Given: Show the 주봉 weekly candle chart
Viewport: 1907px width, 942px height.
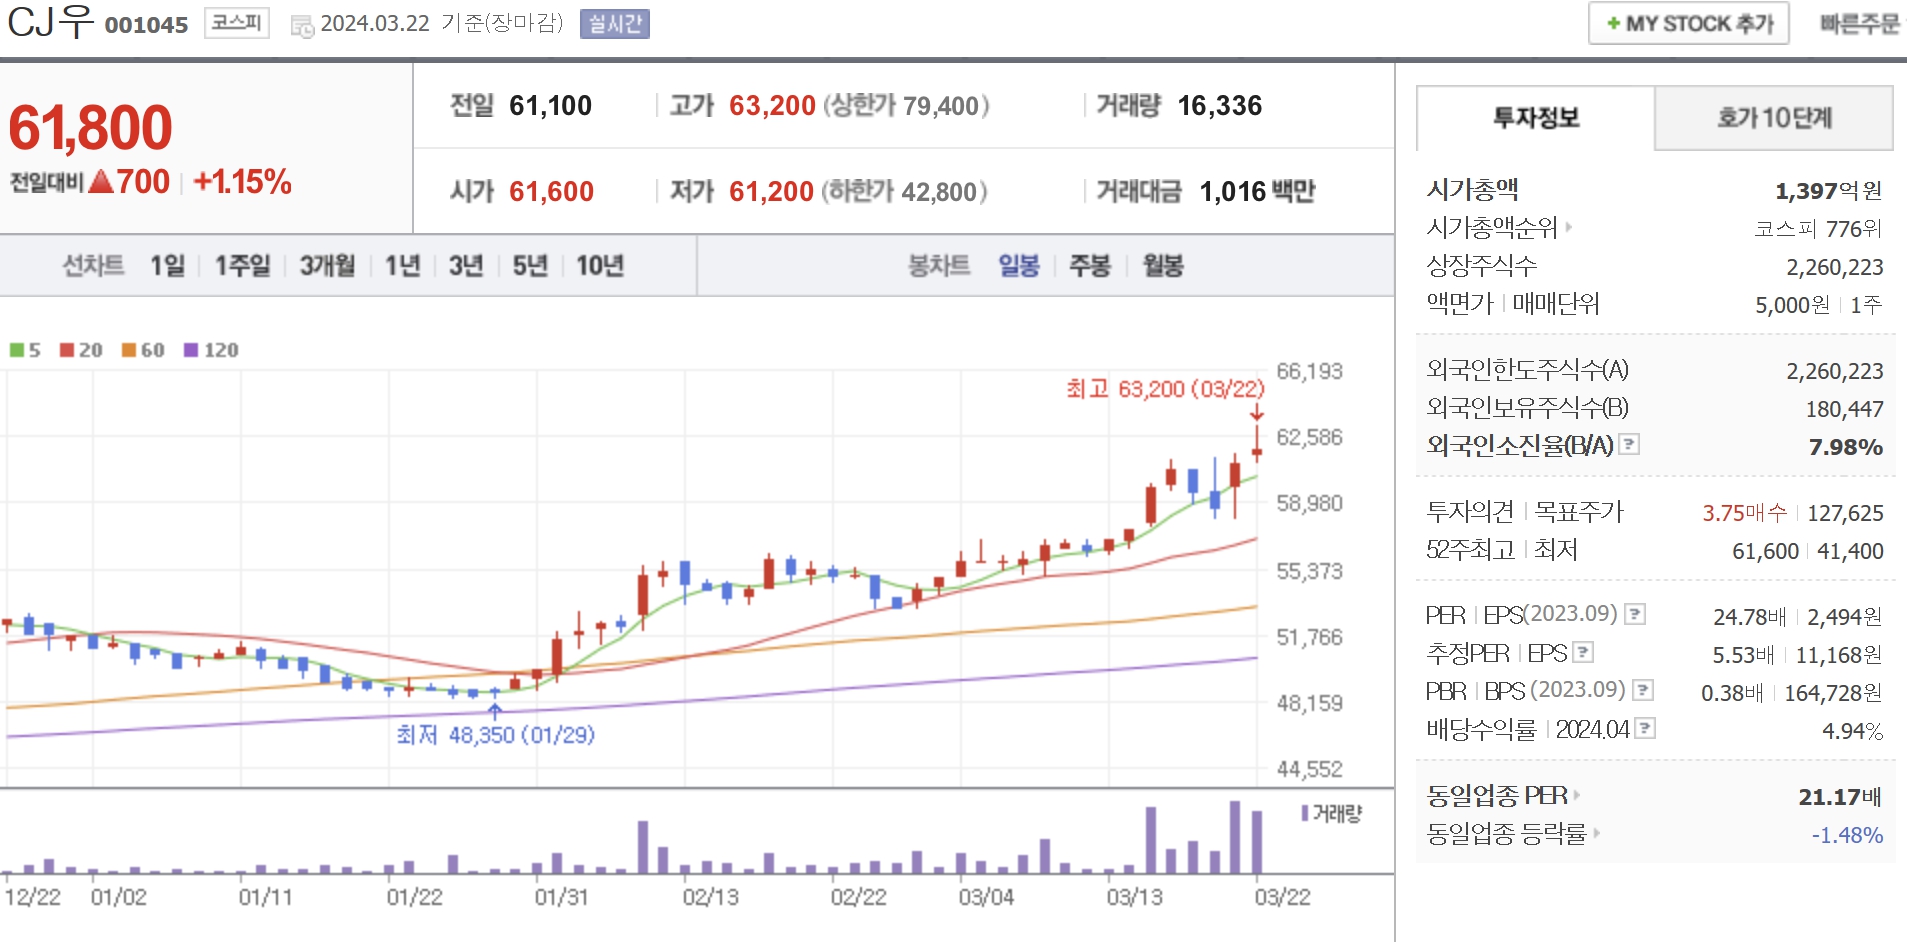Looking at the screenshot, I should (x=1090, y=265).
